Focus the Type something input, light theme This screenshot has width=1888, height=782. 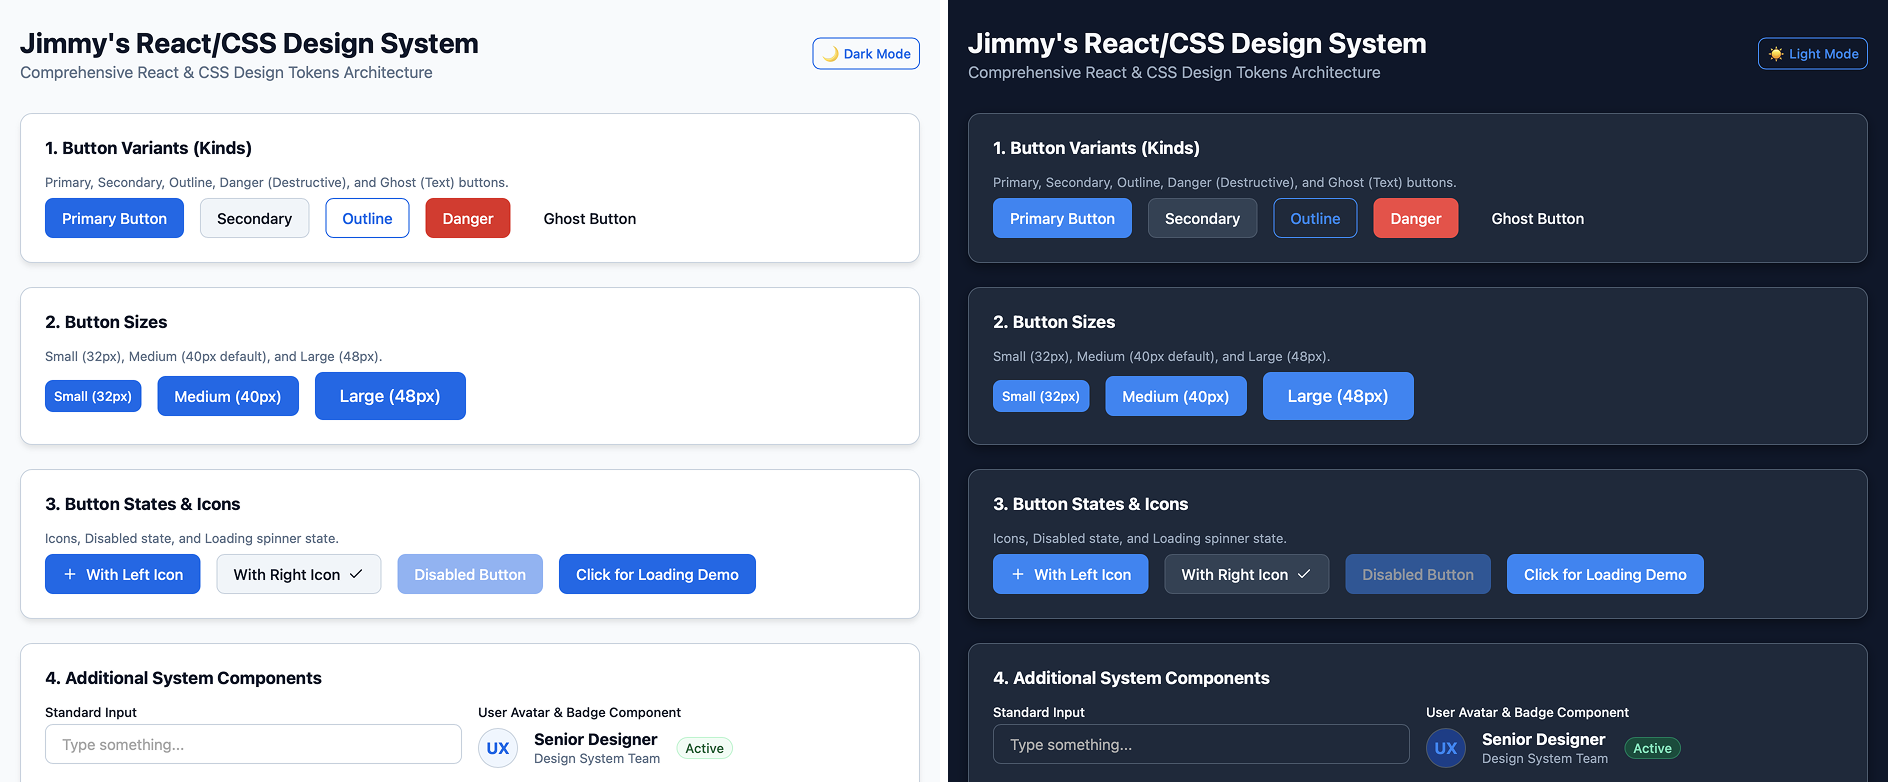tap(253, 744)
